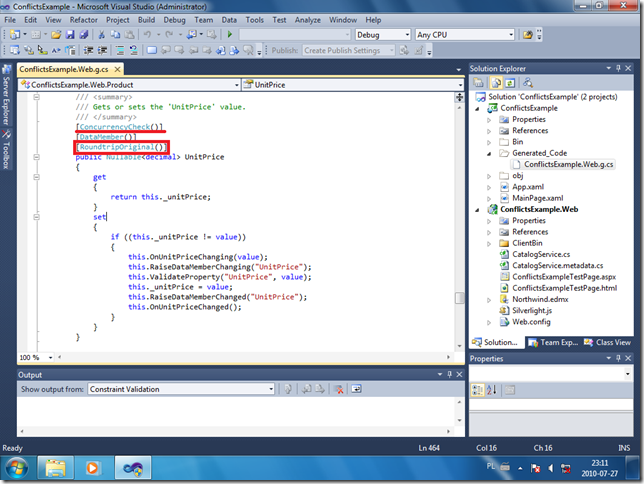Toggle Categorized view in Properties panel

478,390
